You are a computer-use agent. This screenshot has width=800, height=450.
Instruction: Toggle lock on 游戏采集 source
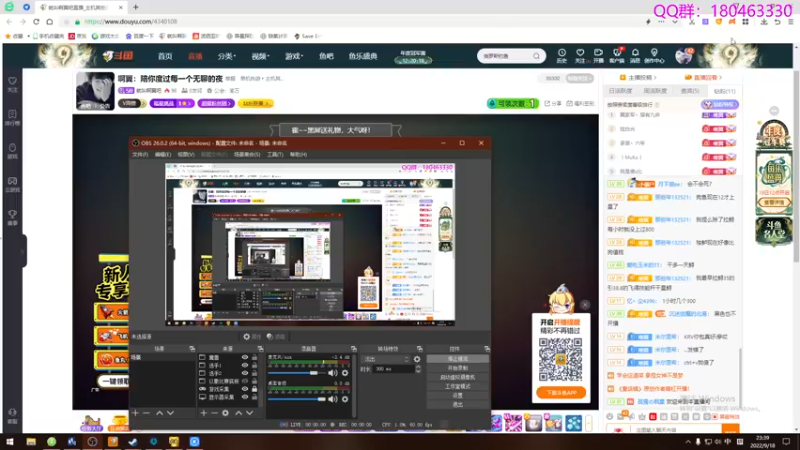point(254,389)
